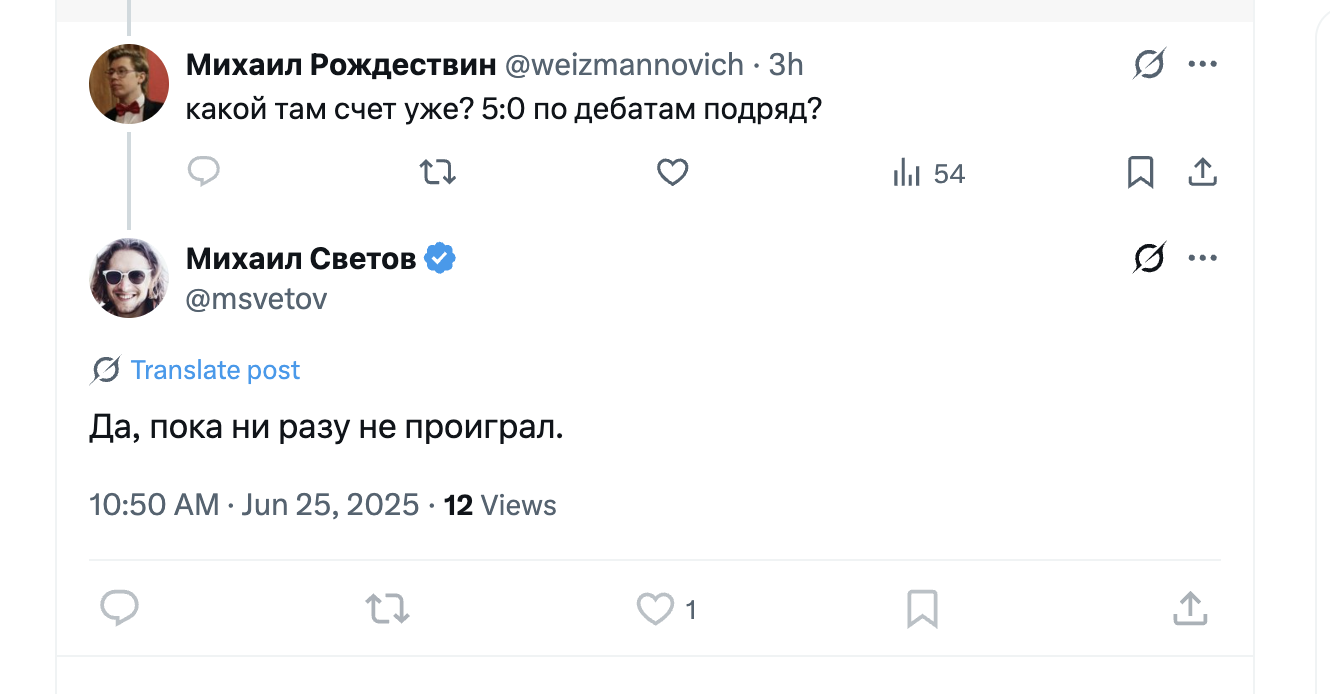Image resolution: width=1330 pixels, height=694 pixels.
Task: Open @weizmannovich profile handle
Action: coord(624,65)
